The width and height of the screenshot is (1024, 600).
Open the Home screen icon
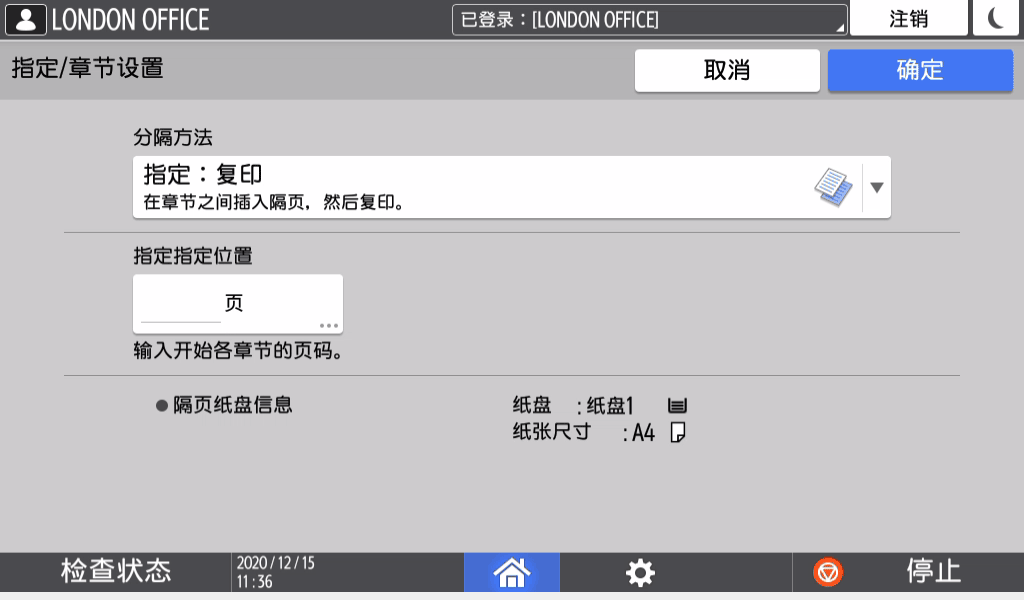click(x=511, y=572)
